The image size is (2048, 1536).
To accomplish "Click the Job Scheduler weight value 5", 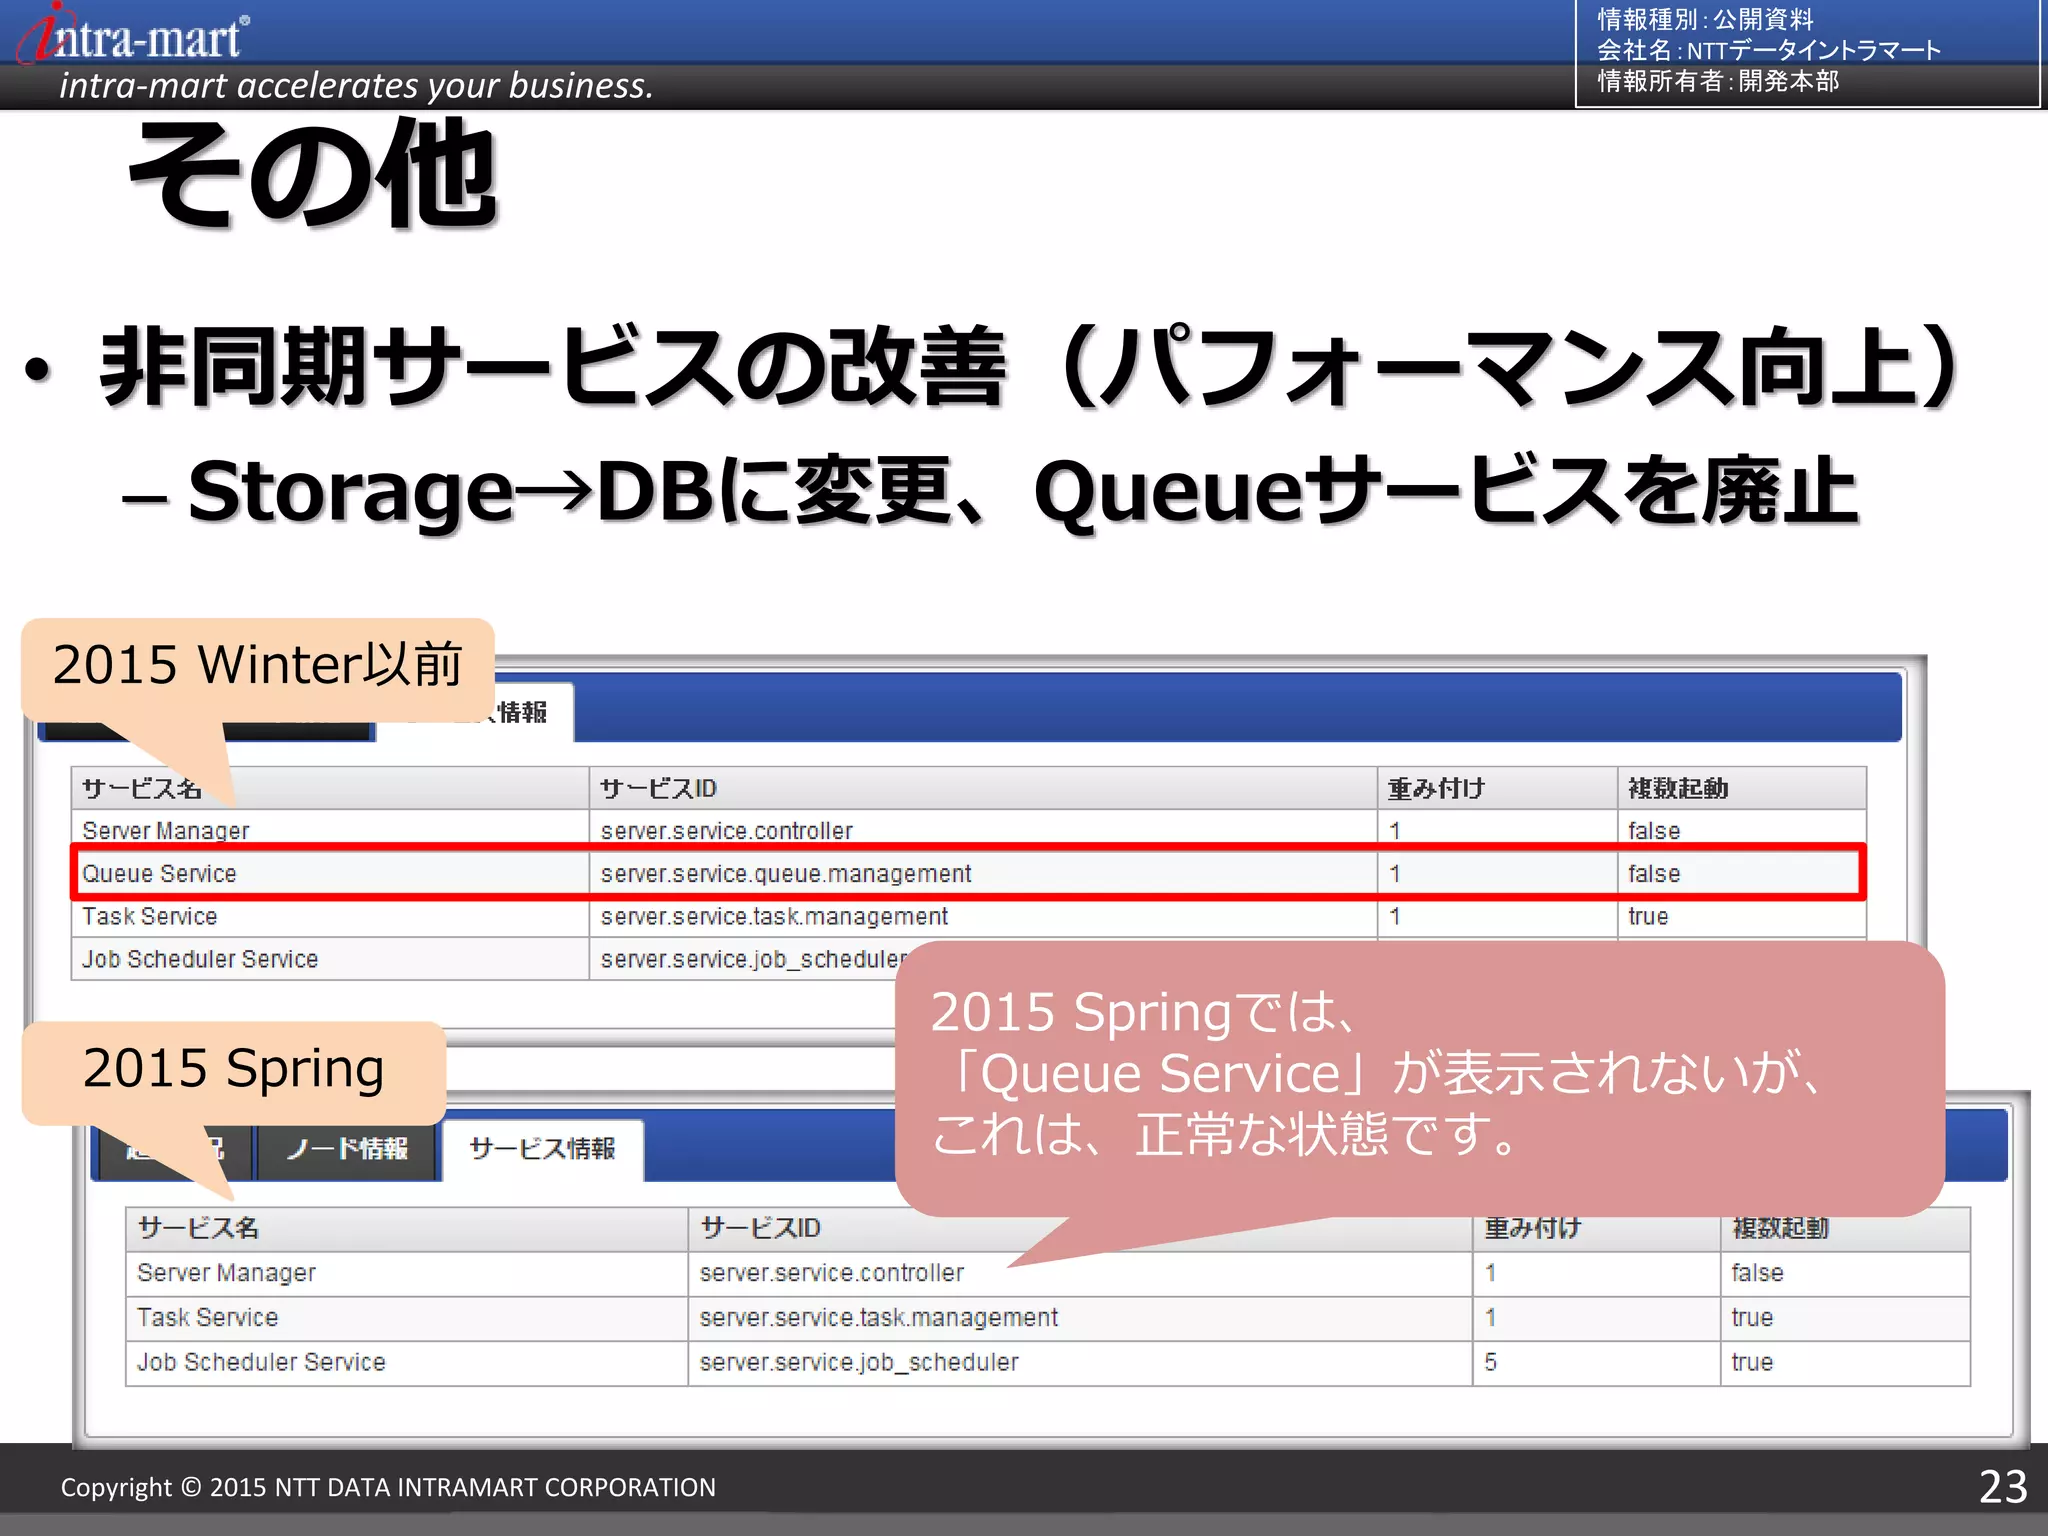I will point(1491,1363).
